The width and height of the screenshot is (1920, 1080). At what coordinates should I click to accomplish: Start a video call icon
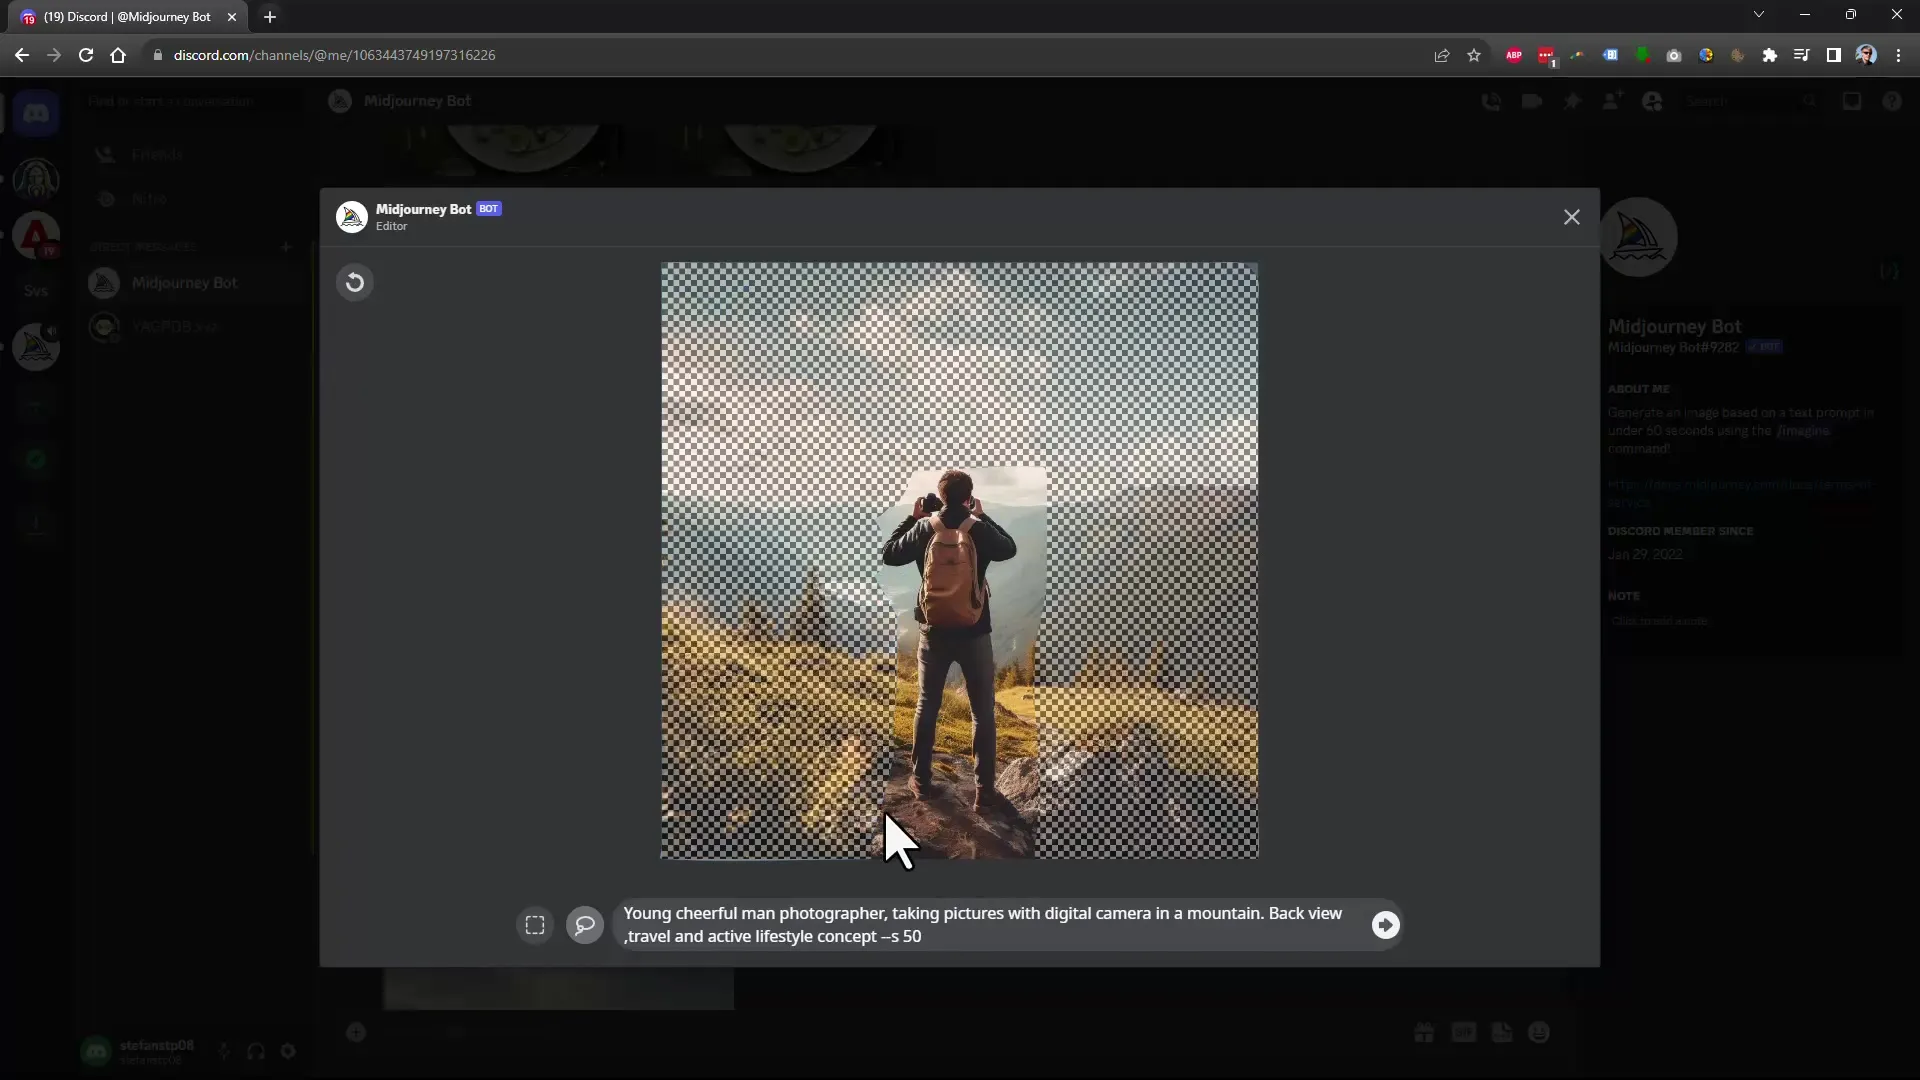[x=1531, y=101]
